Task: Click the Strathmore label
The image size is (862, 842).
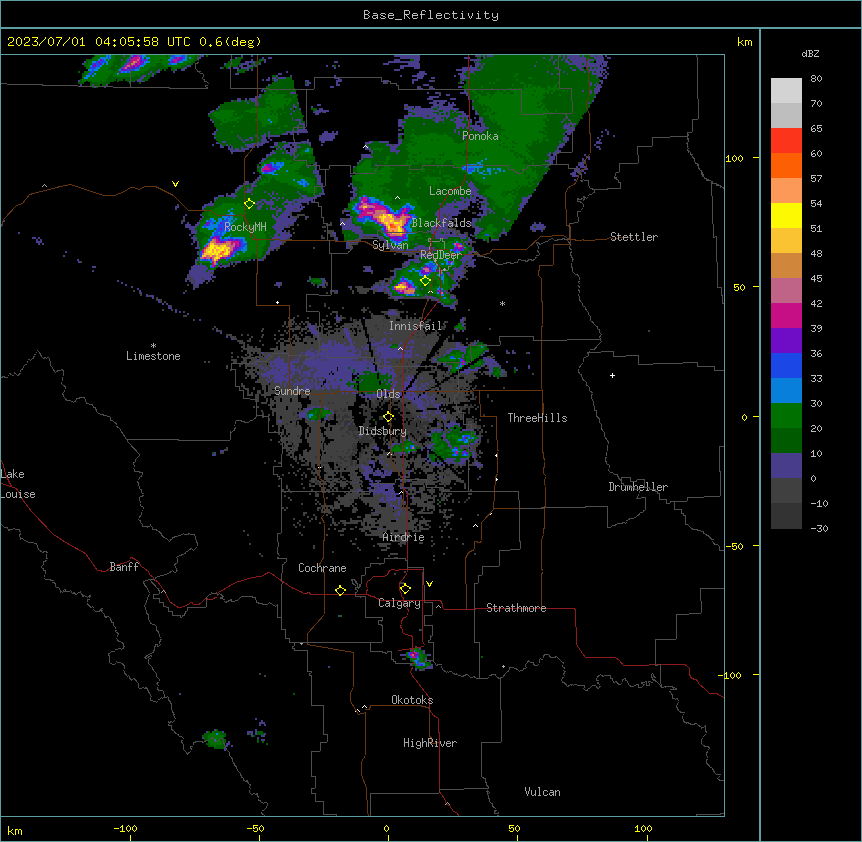Action: [516, 608]
